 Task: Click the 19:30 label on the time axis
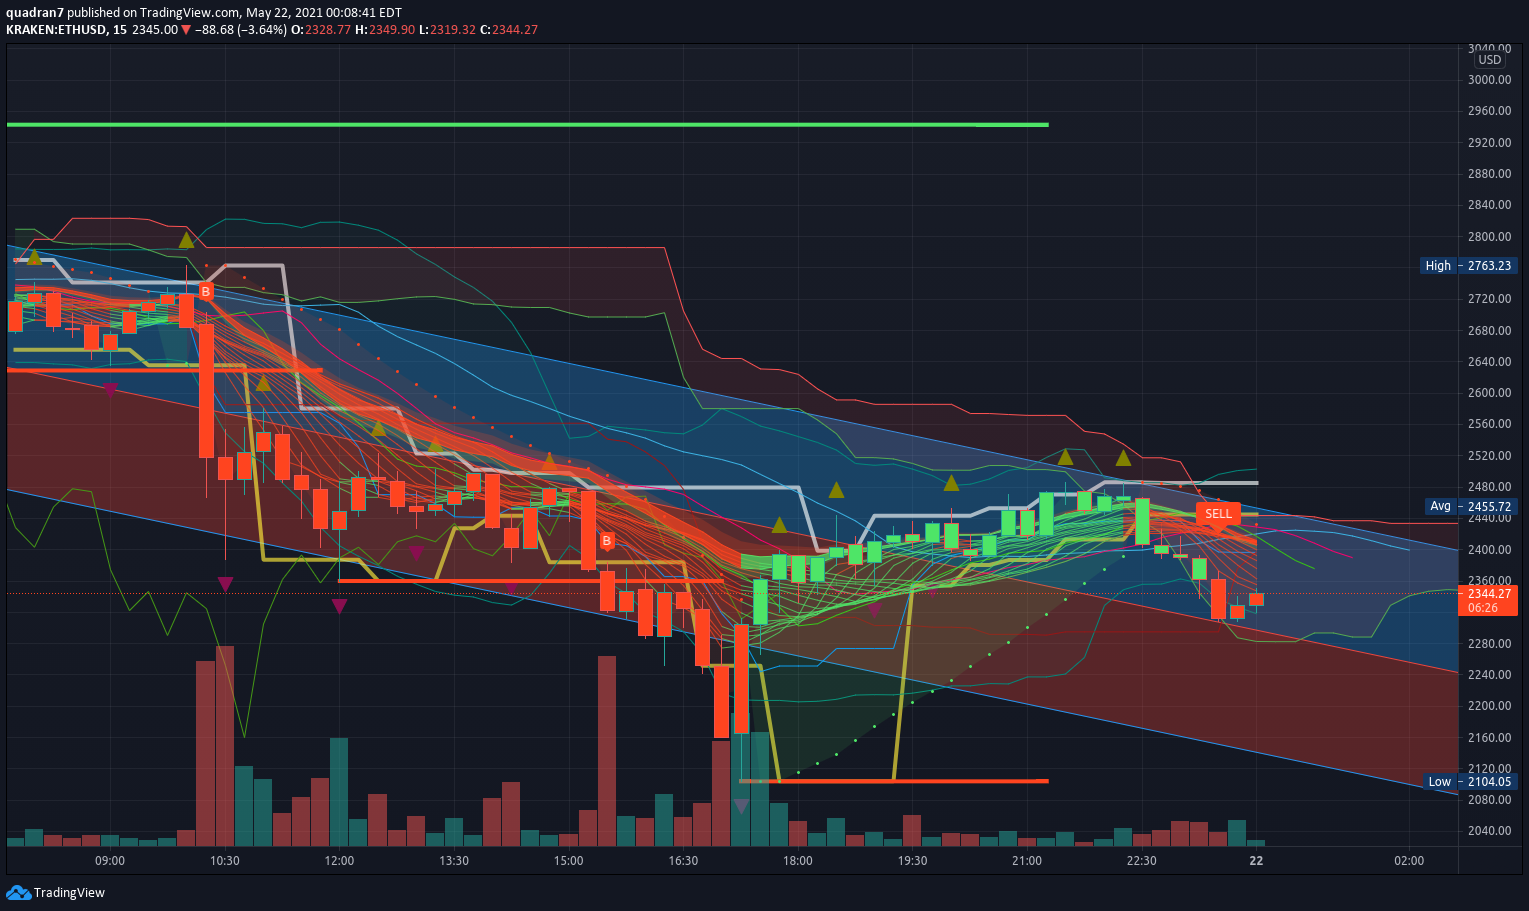(x=912, y=861)
